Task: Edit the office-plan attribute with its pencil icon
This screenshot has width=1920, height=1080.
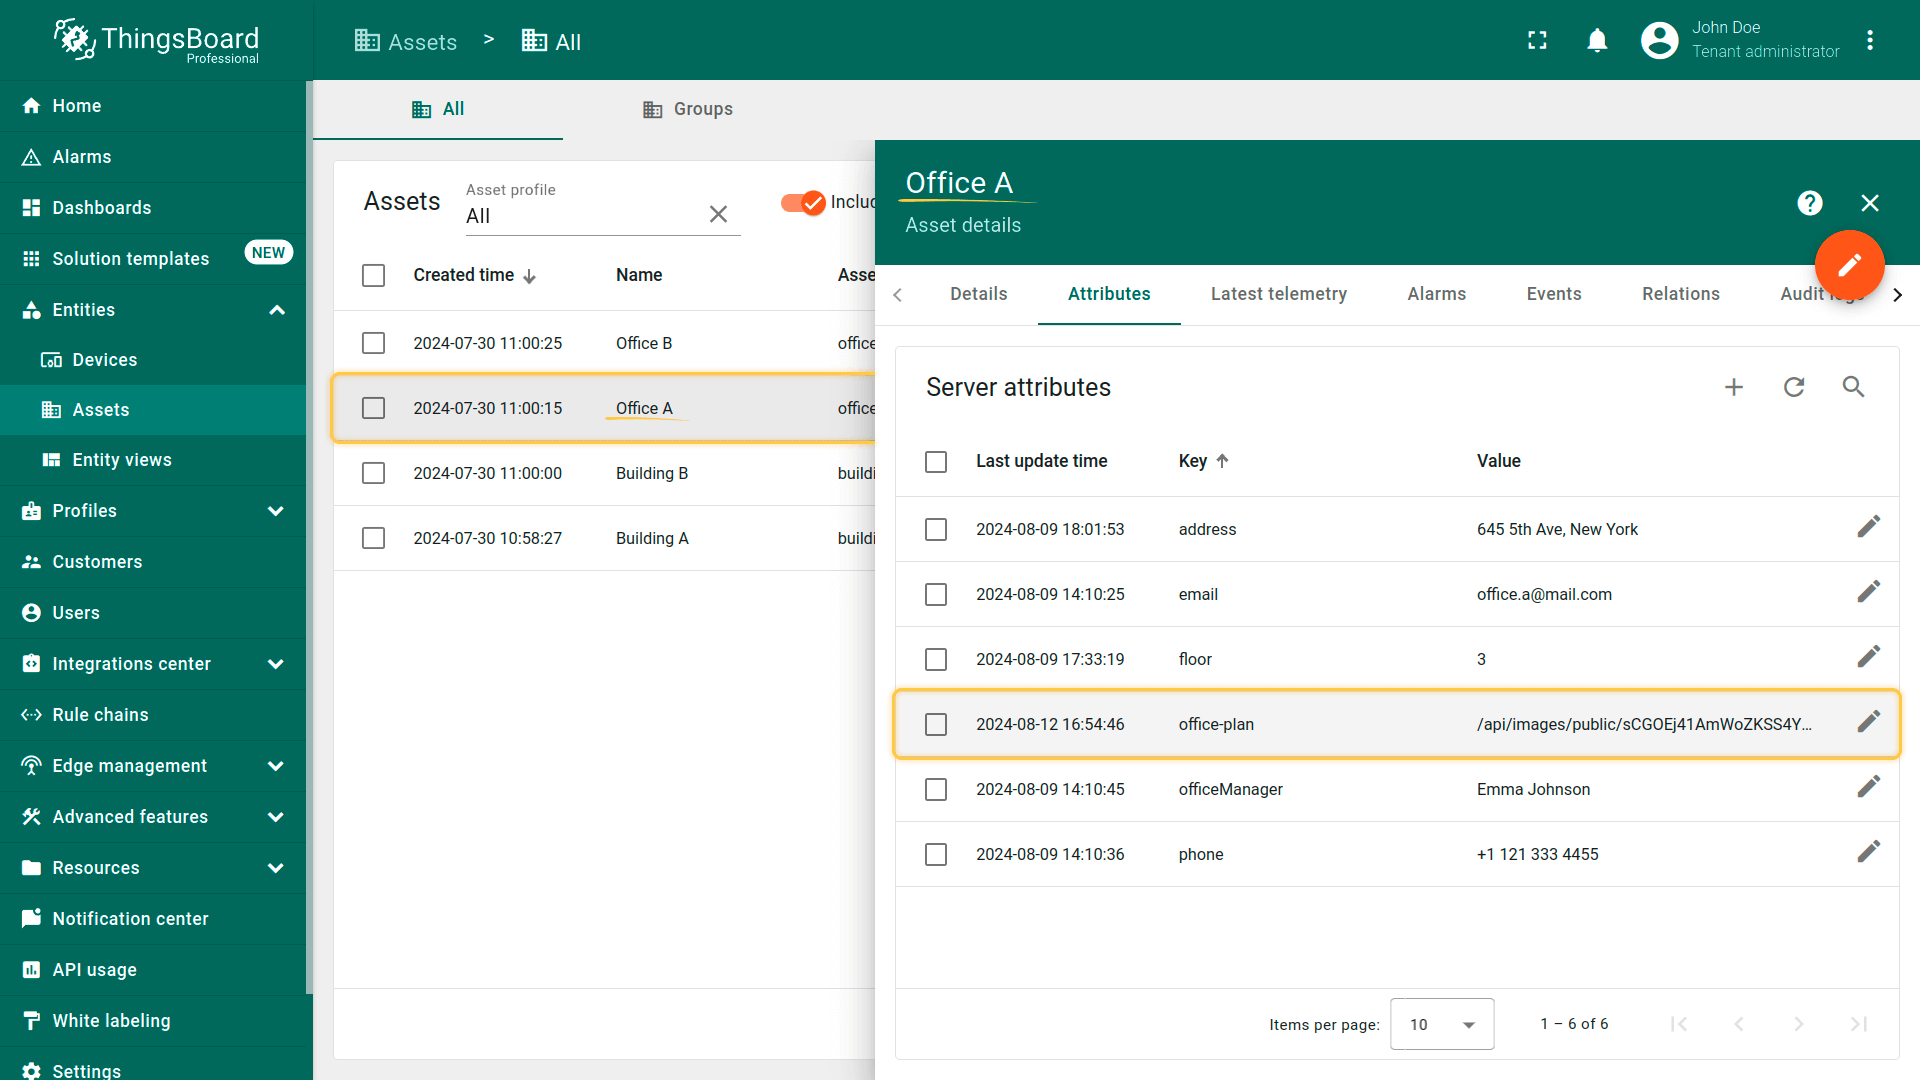Action: pyautogui.click(x=1868, y=722)
